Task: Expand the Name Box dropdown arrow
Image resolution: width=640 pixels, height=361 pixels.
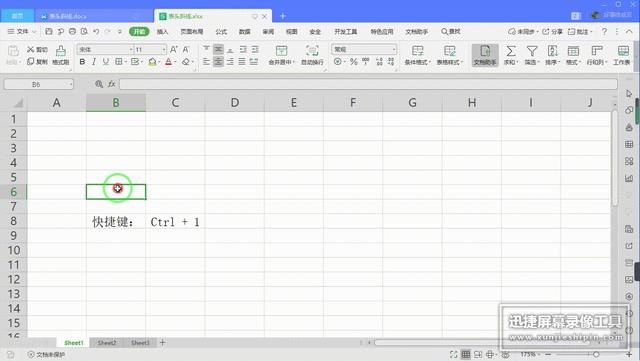Action: coord(71,84)
